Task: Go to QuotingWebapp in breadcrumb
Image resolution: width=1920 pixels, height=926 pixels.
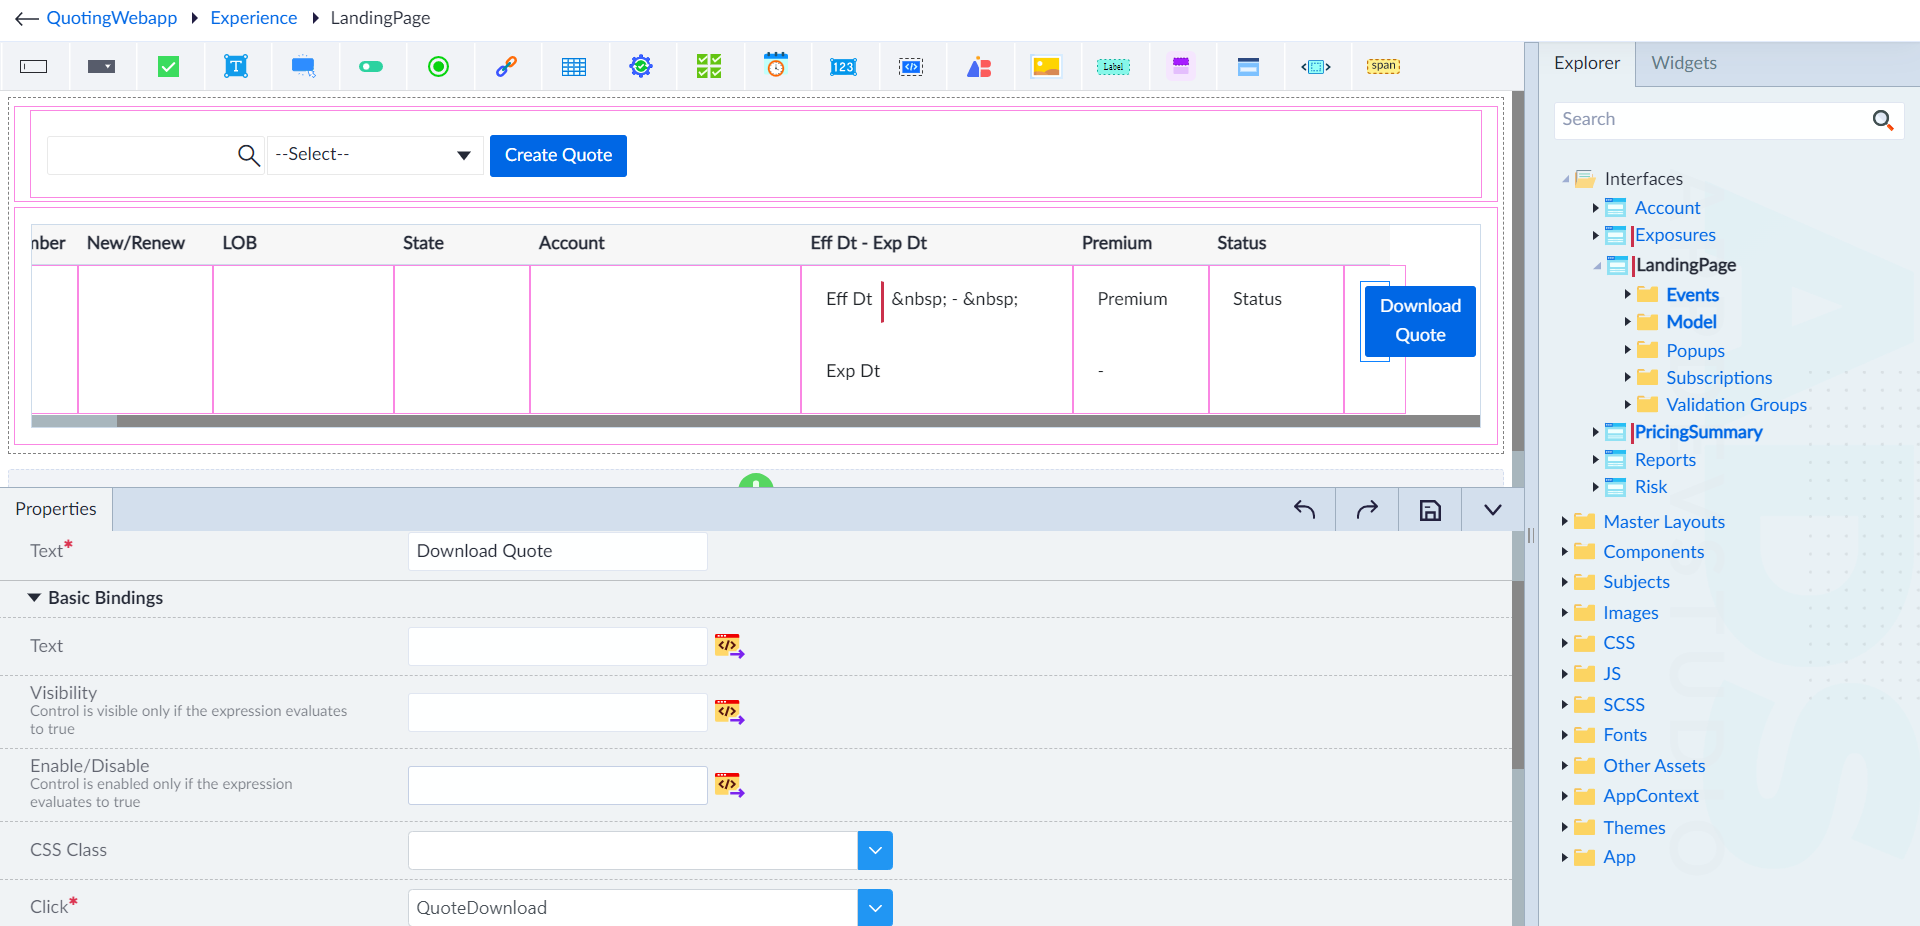Action: pos(112,18)
